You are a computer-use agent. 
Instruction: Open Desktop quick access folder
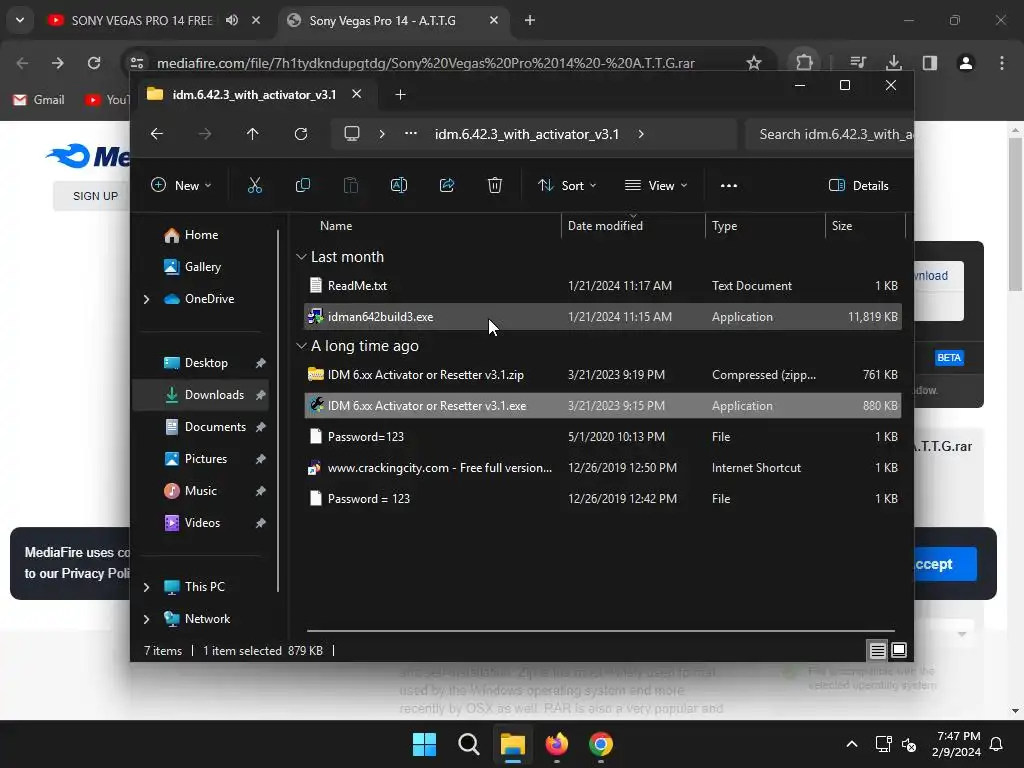[200, 362]
